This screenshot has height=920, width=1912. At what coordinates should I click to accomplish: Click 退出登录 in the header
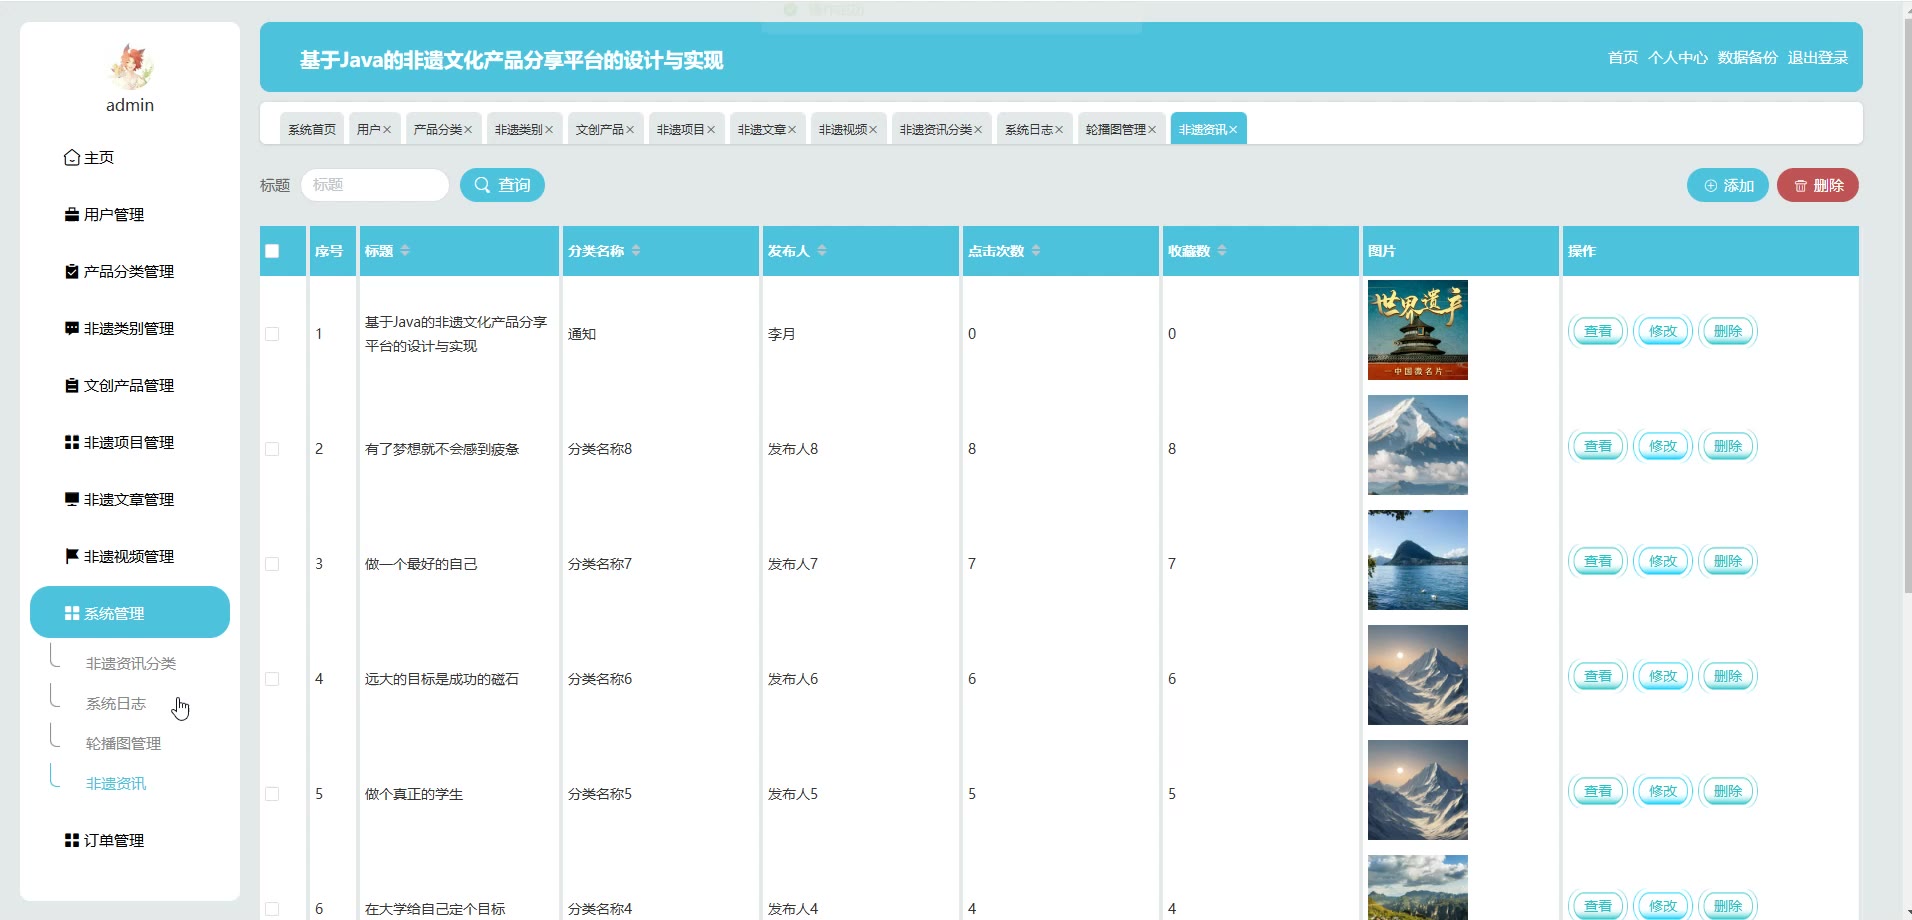[1817, 58]
